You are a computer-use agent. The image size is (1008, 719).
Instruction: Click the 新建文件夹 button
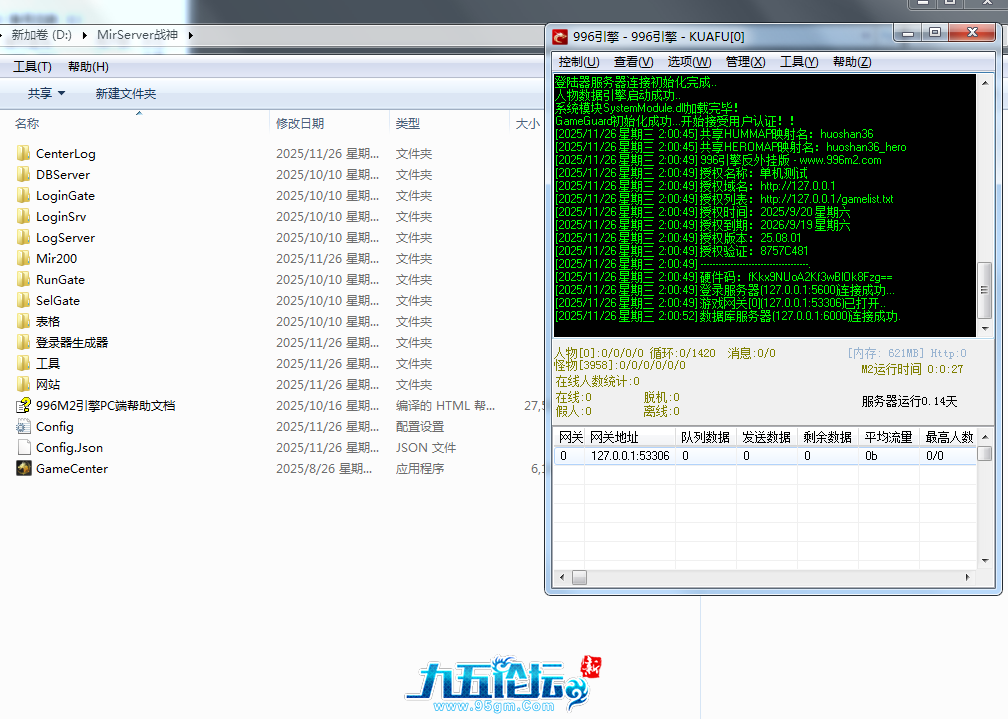pos(126,94)
